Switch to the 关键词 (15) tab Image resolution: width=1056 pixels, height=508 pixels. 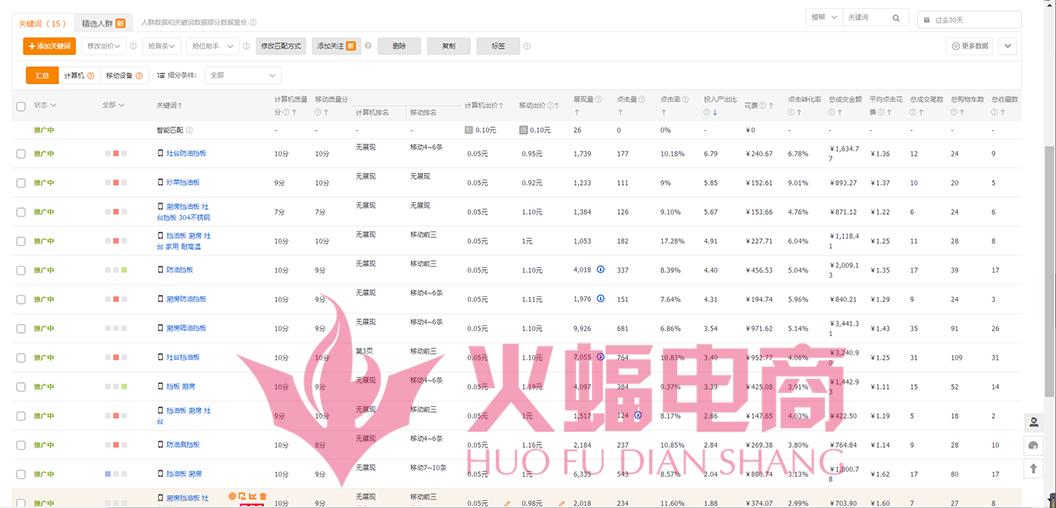42,23
